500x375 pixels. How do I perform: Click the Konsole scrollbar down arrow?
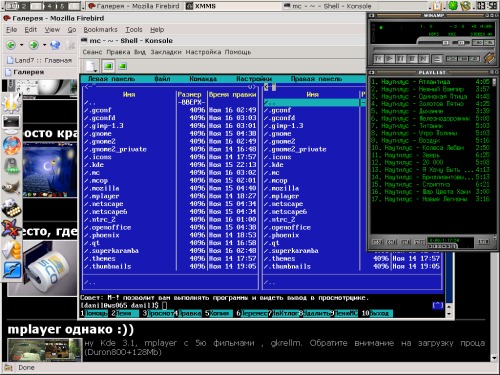449,313
